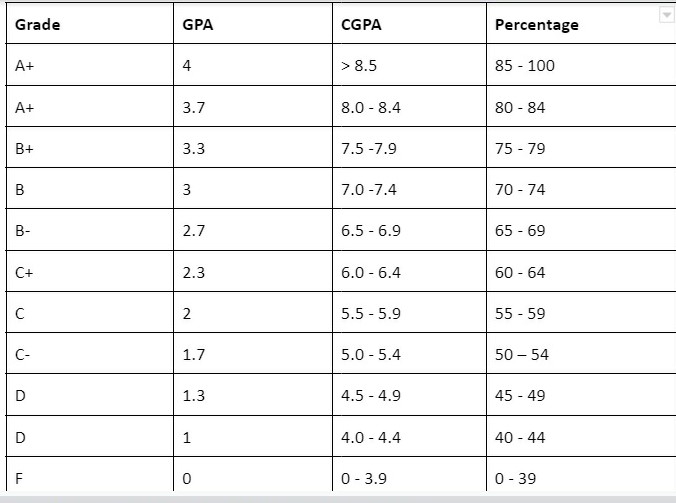This screenshot has height=503, width=676.
Task: Select the CGPA cell "> 8.5"
Action: pyautogui.click(x=358, y=66)
